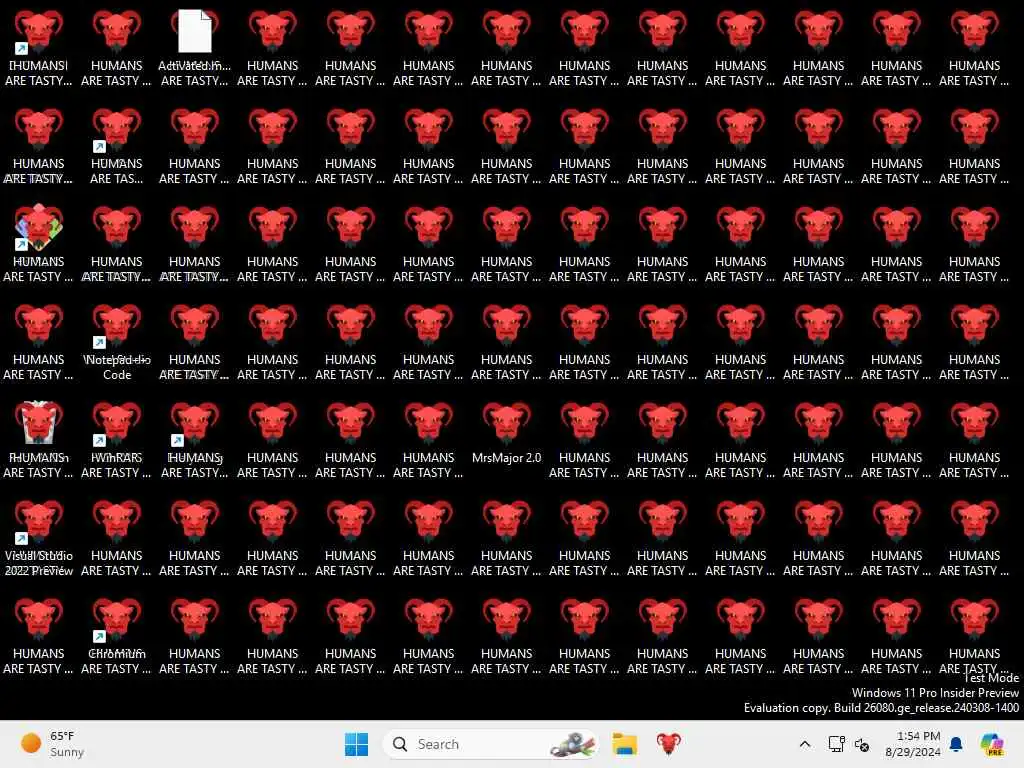
Task: Select the colorful diamond shortcut on the desktop
Action: 39,227
